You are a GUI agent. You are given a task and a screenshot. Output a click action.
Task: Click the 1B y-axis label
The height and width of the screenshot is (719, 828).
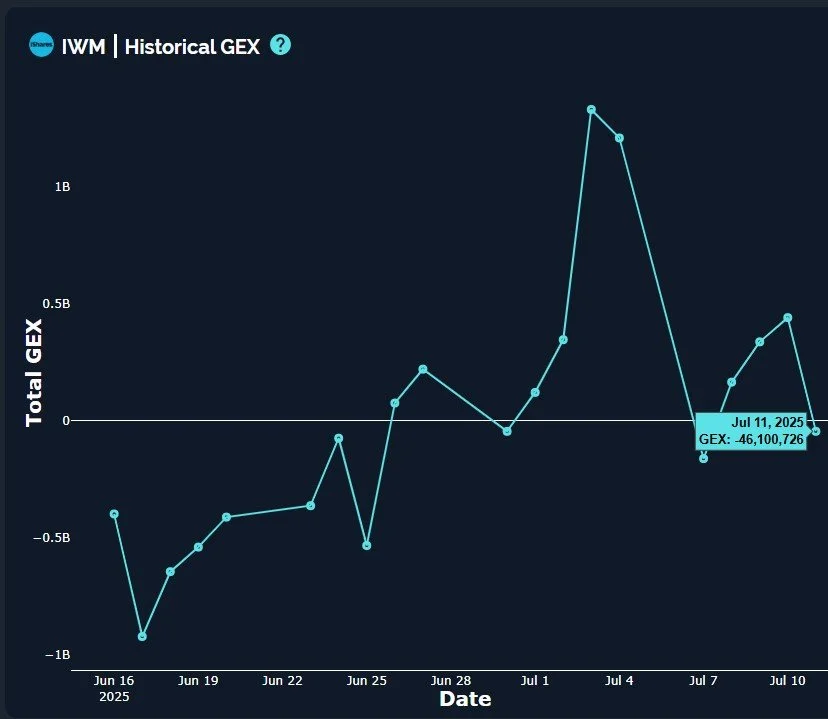click(x=62, y=187)
